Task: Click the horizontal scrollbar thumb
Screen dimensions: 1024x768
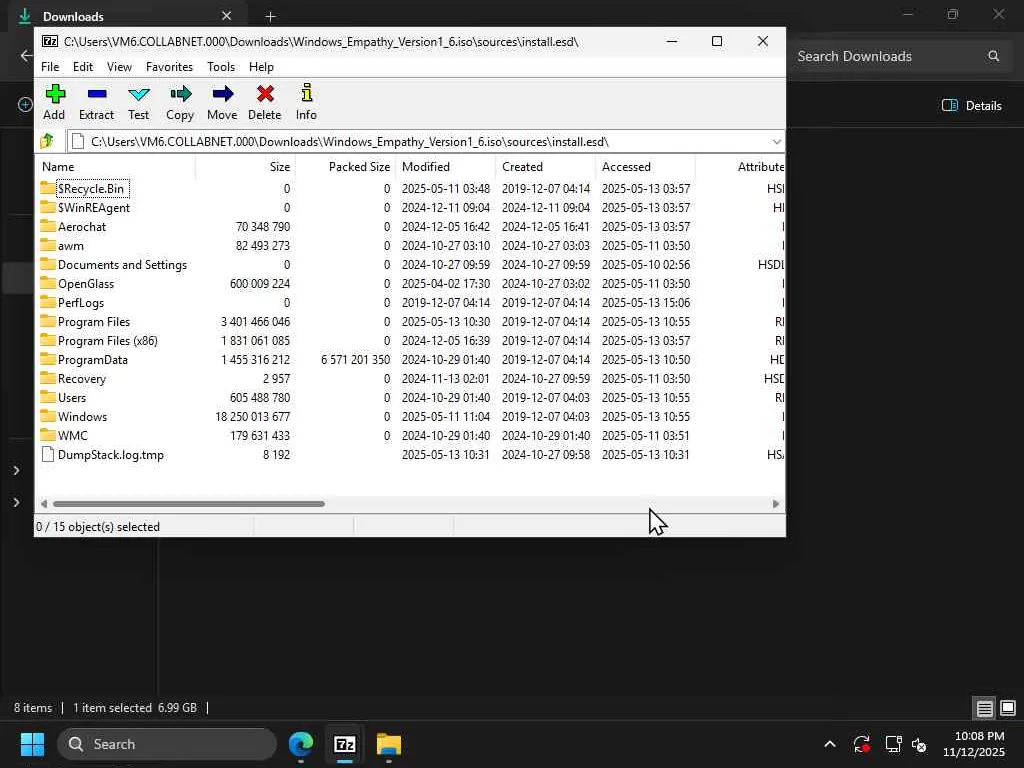Action: coord(188,504)
